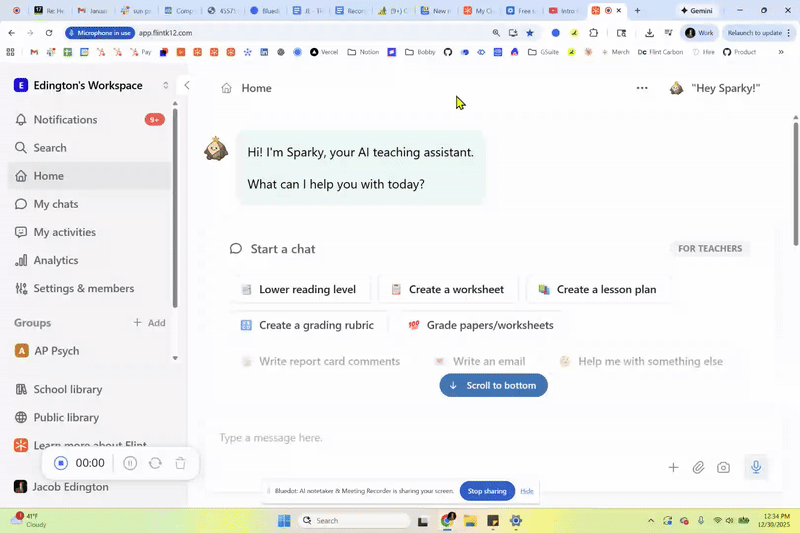This screenshot has height=533, width=800.
Task: Reload the browser page
Action: (49, 33)
